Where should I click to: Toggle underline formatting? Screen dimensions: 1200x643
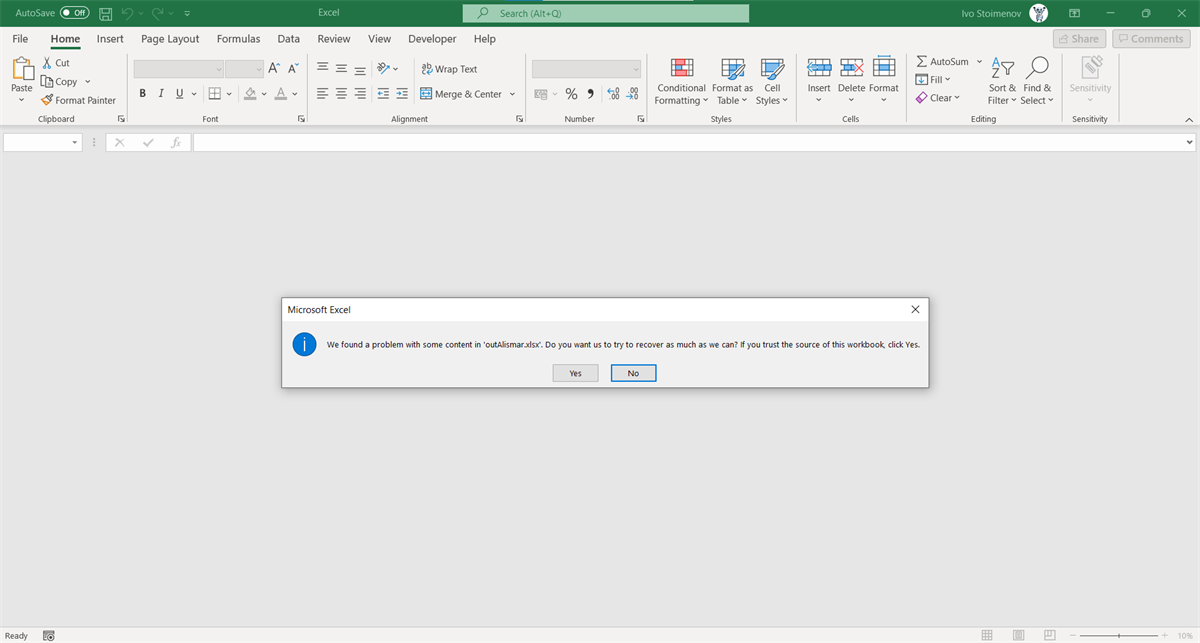178,93
